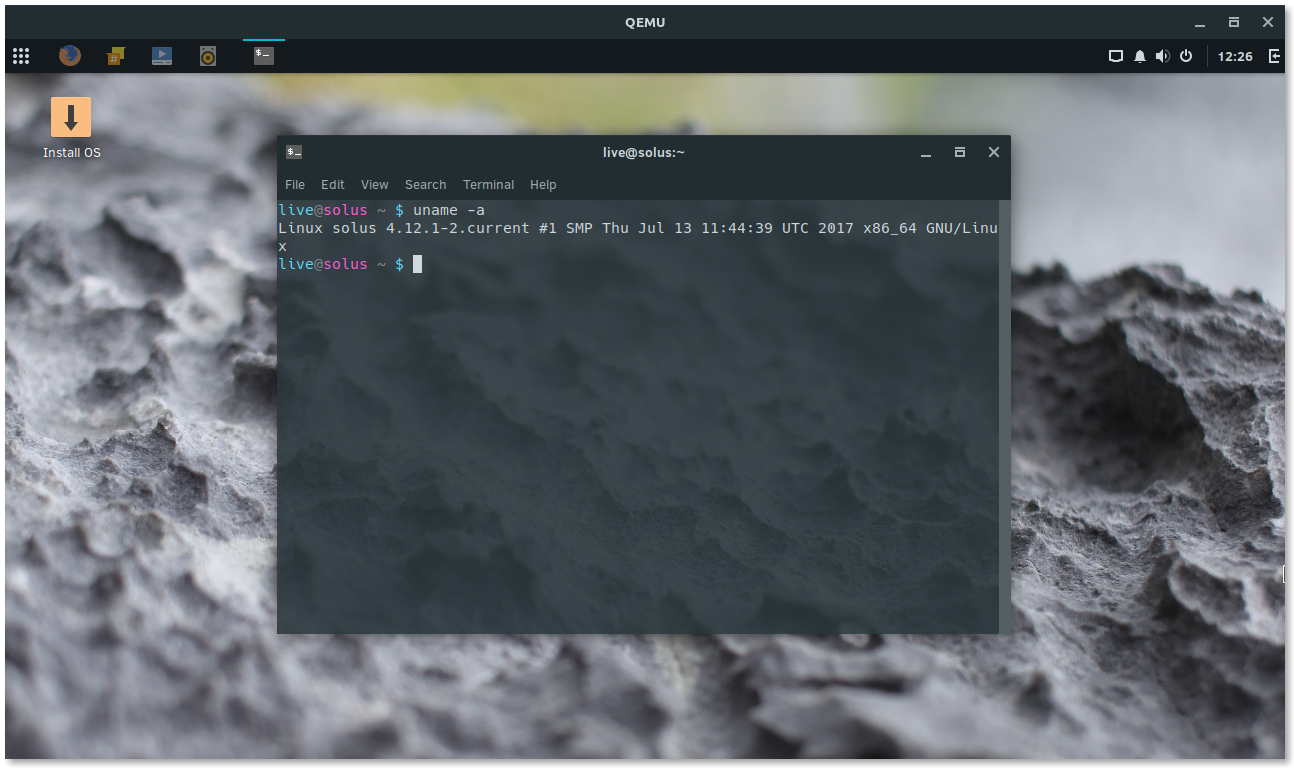
Task: Close the QEMU window
Action: pos(1268,22)
